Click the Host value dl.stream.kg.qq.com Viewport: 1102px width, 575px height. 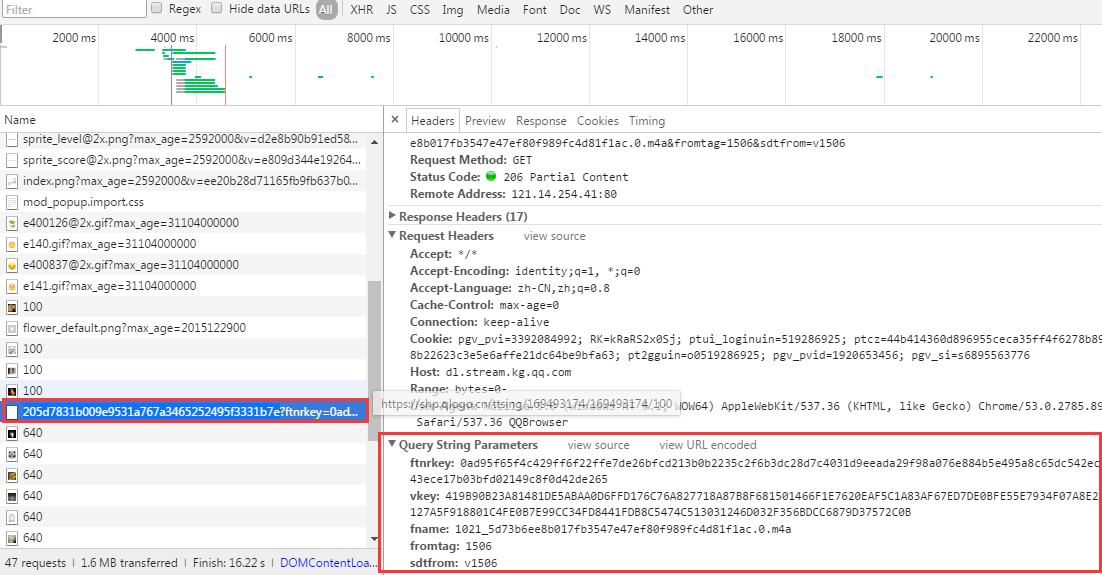(x=508, y=372)
